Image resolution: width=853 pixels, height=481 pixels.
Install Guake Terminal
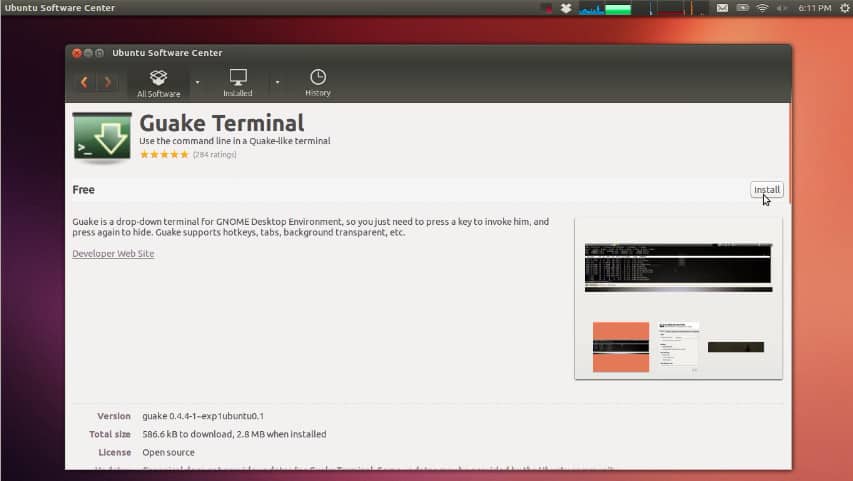point(767,190)
